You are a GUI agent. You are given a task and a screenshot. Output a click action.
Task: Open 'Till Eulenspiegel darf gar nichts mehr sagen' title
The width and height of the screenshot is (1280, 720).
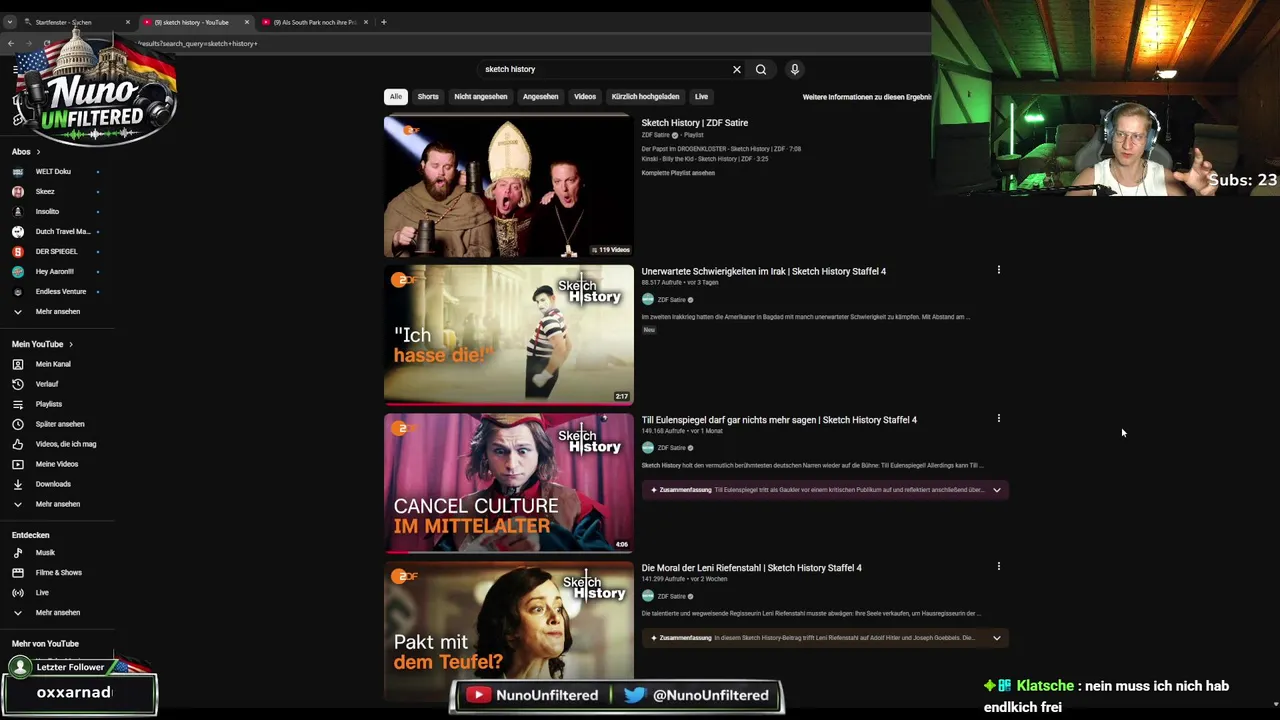[779, 420]
